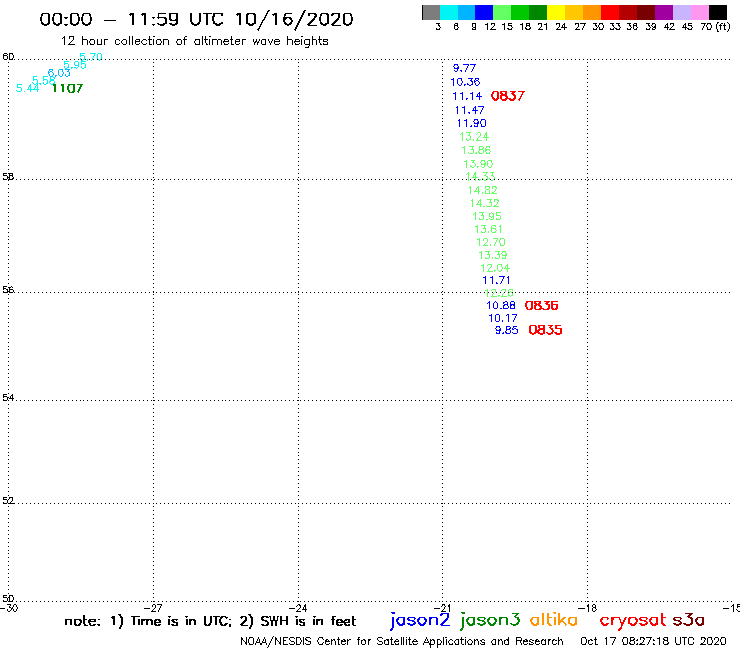Click wave height value 10.36
This screenshot has height=650, width=740.
(x=465, y=82)
